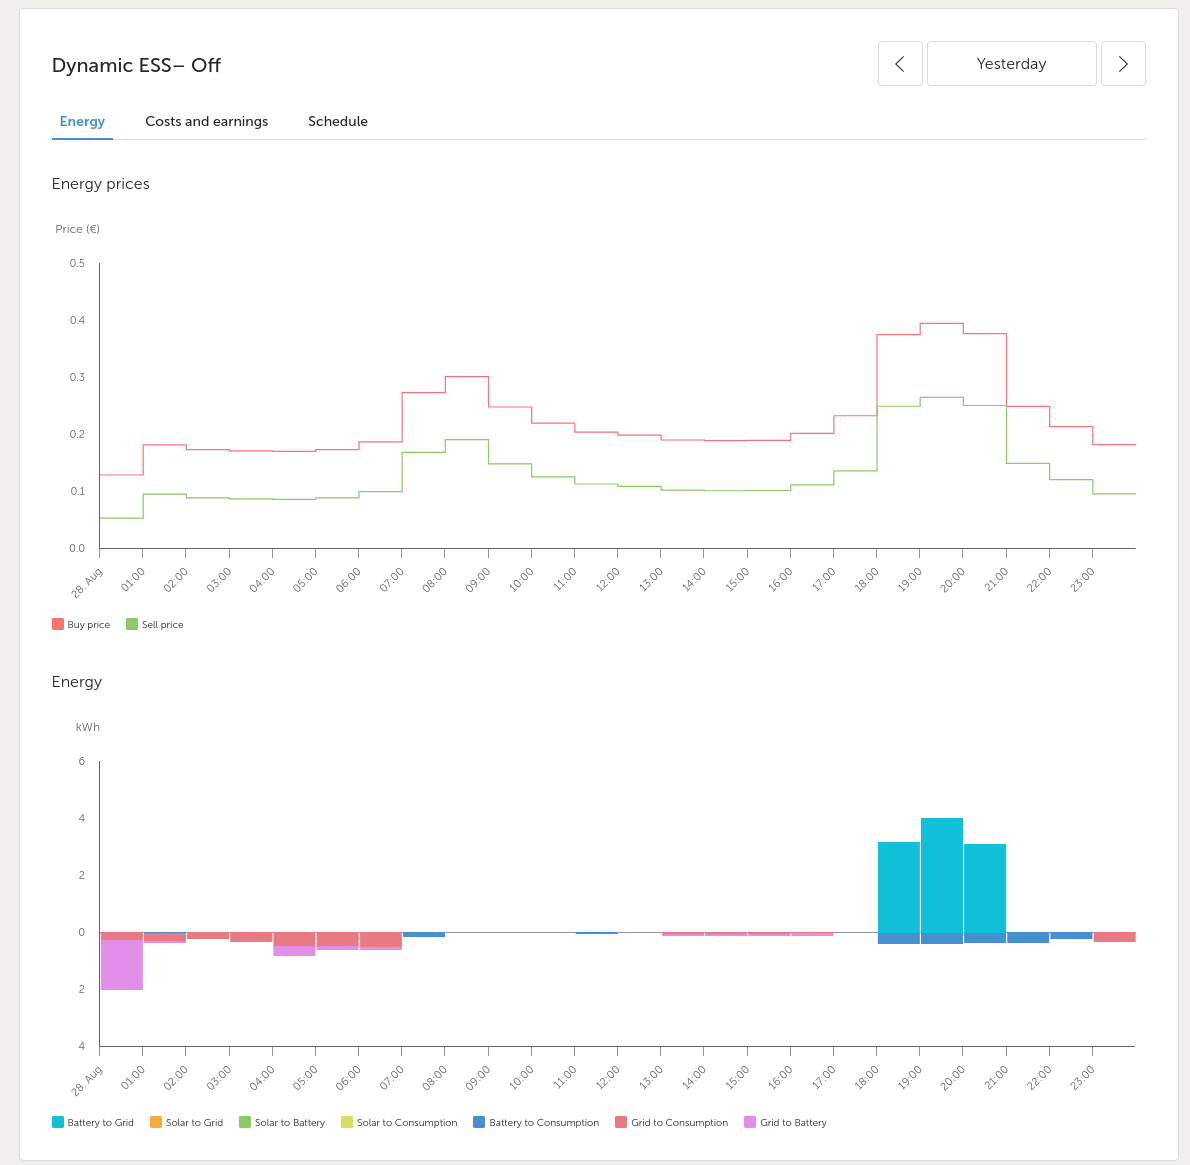This screenshot has height=1165, width=1190.
Task: Click the tallest Battery to Grid bar at 19:00
Action: coord(941,875)
